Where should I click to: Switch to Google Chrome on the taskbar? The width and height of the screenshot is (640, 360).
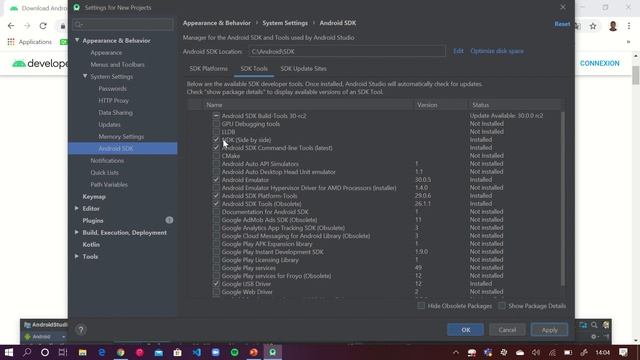pos(120,352)
